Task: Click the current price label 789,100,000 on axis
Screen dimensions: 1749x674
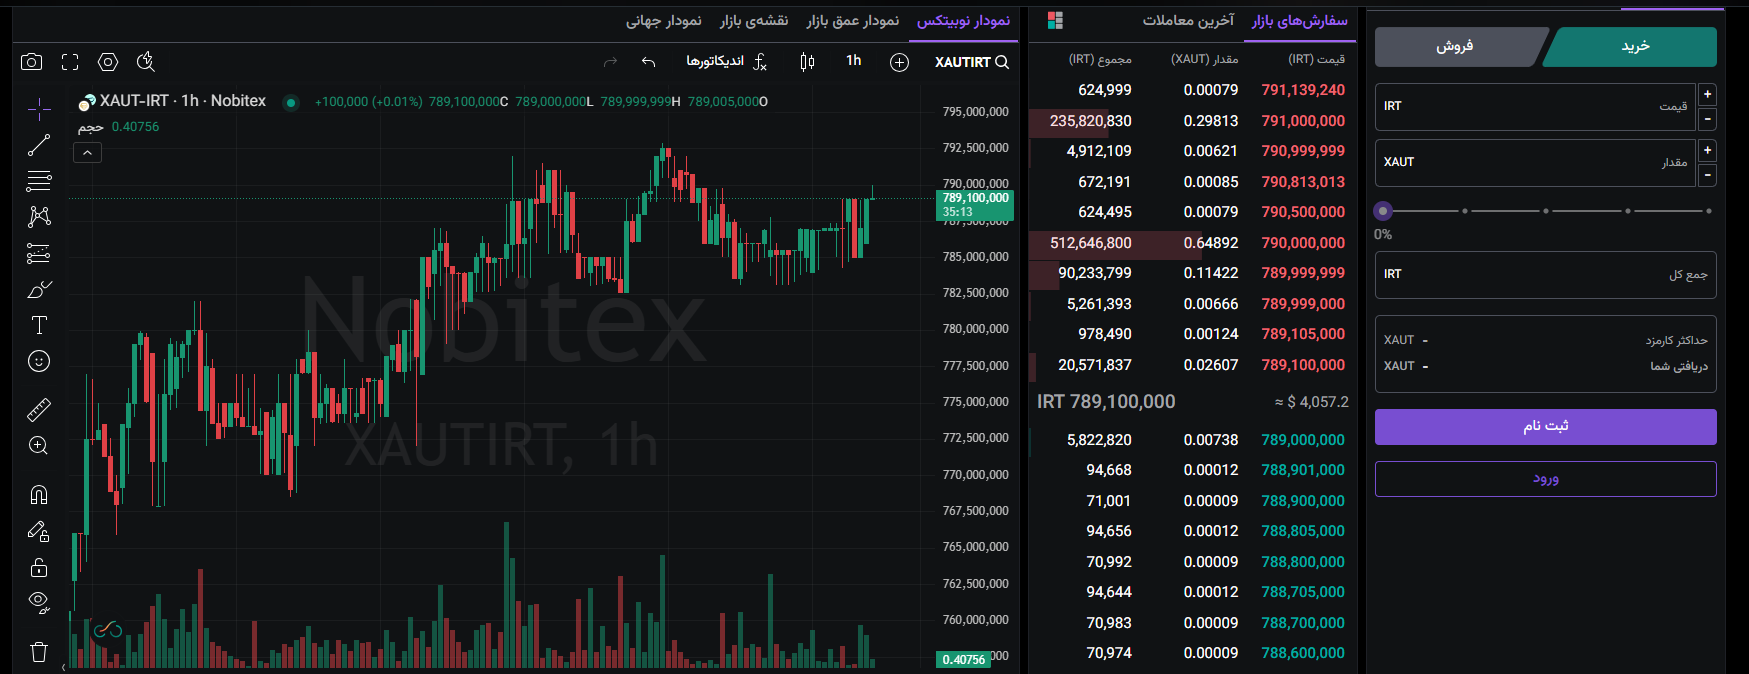Action: 975,204
